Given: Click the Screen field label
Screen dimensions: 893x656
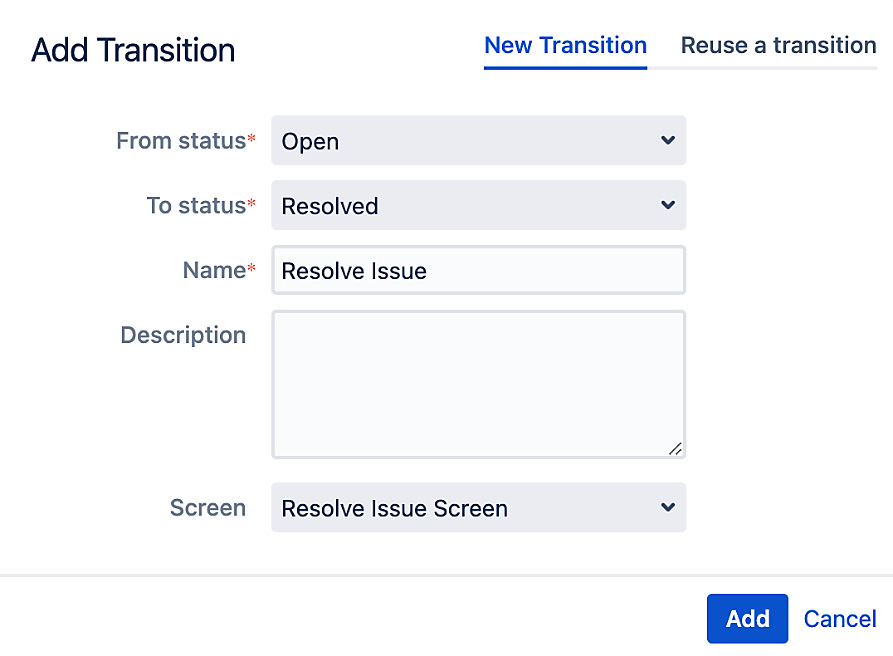Looking at the screenshot, I should click(x=208, y=507).
